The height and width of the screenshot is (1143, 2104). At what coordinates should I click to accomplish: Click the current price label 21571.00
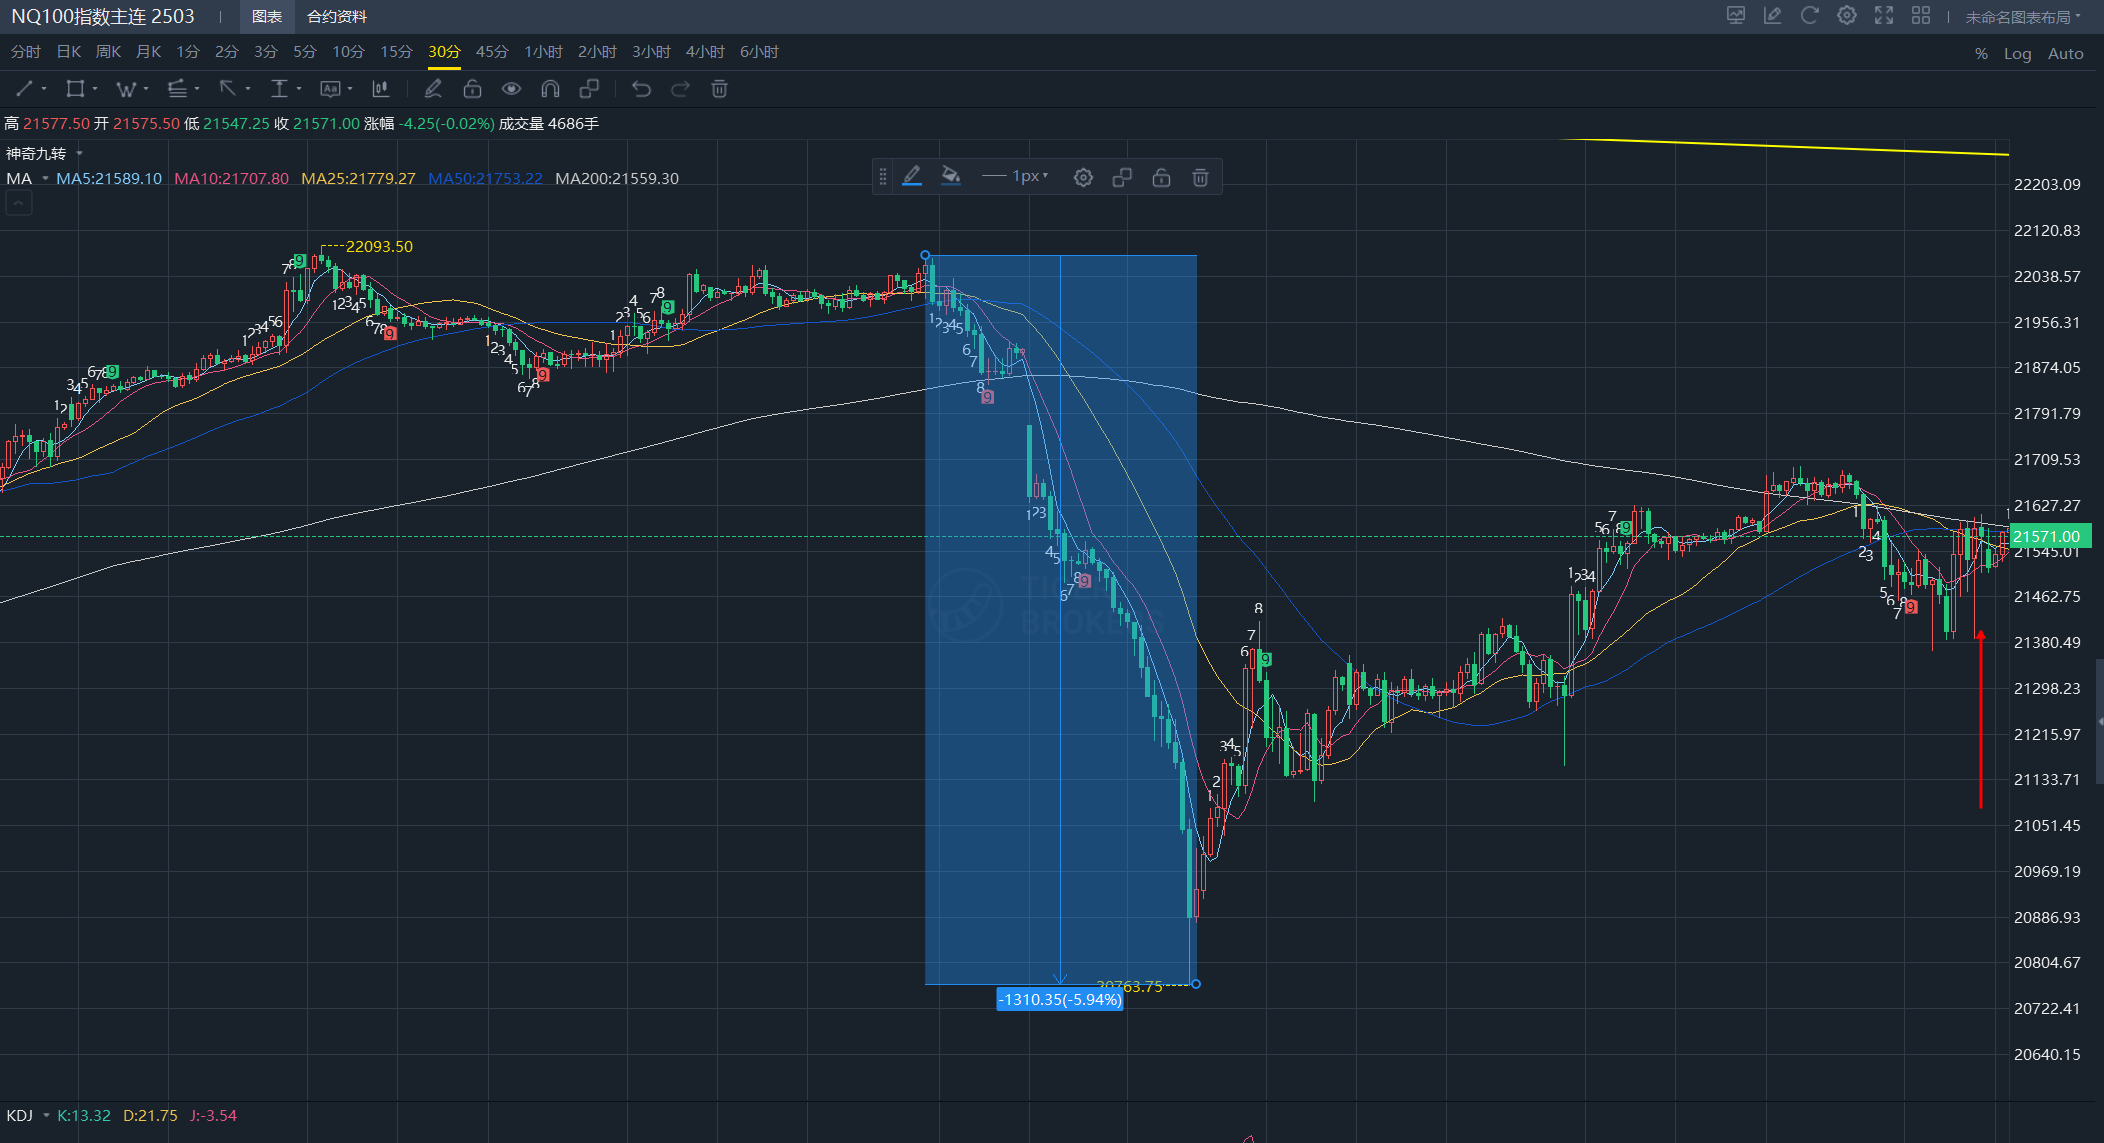[2048, 537]
